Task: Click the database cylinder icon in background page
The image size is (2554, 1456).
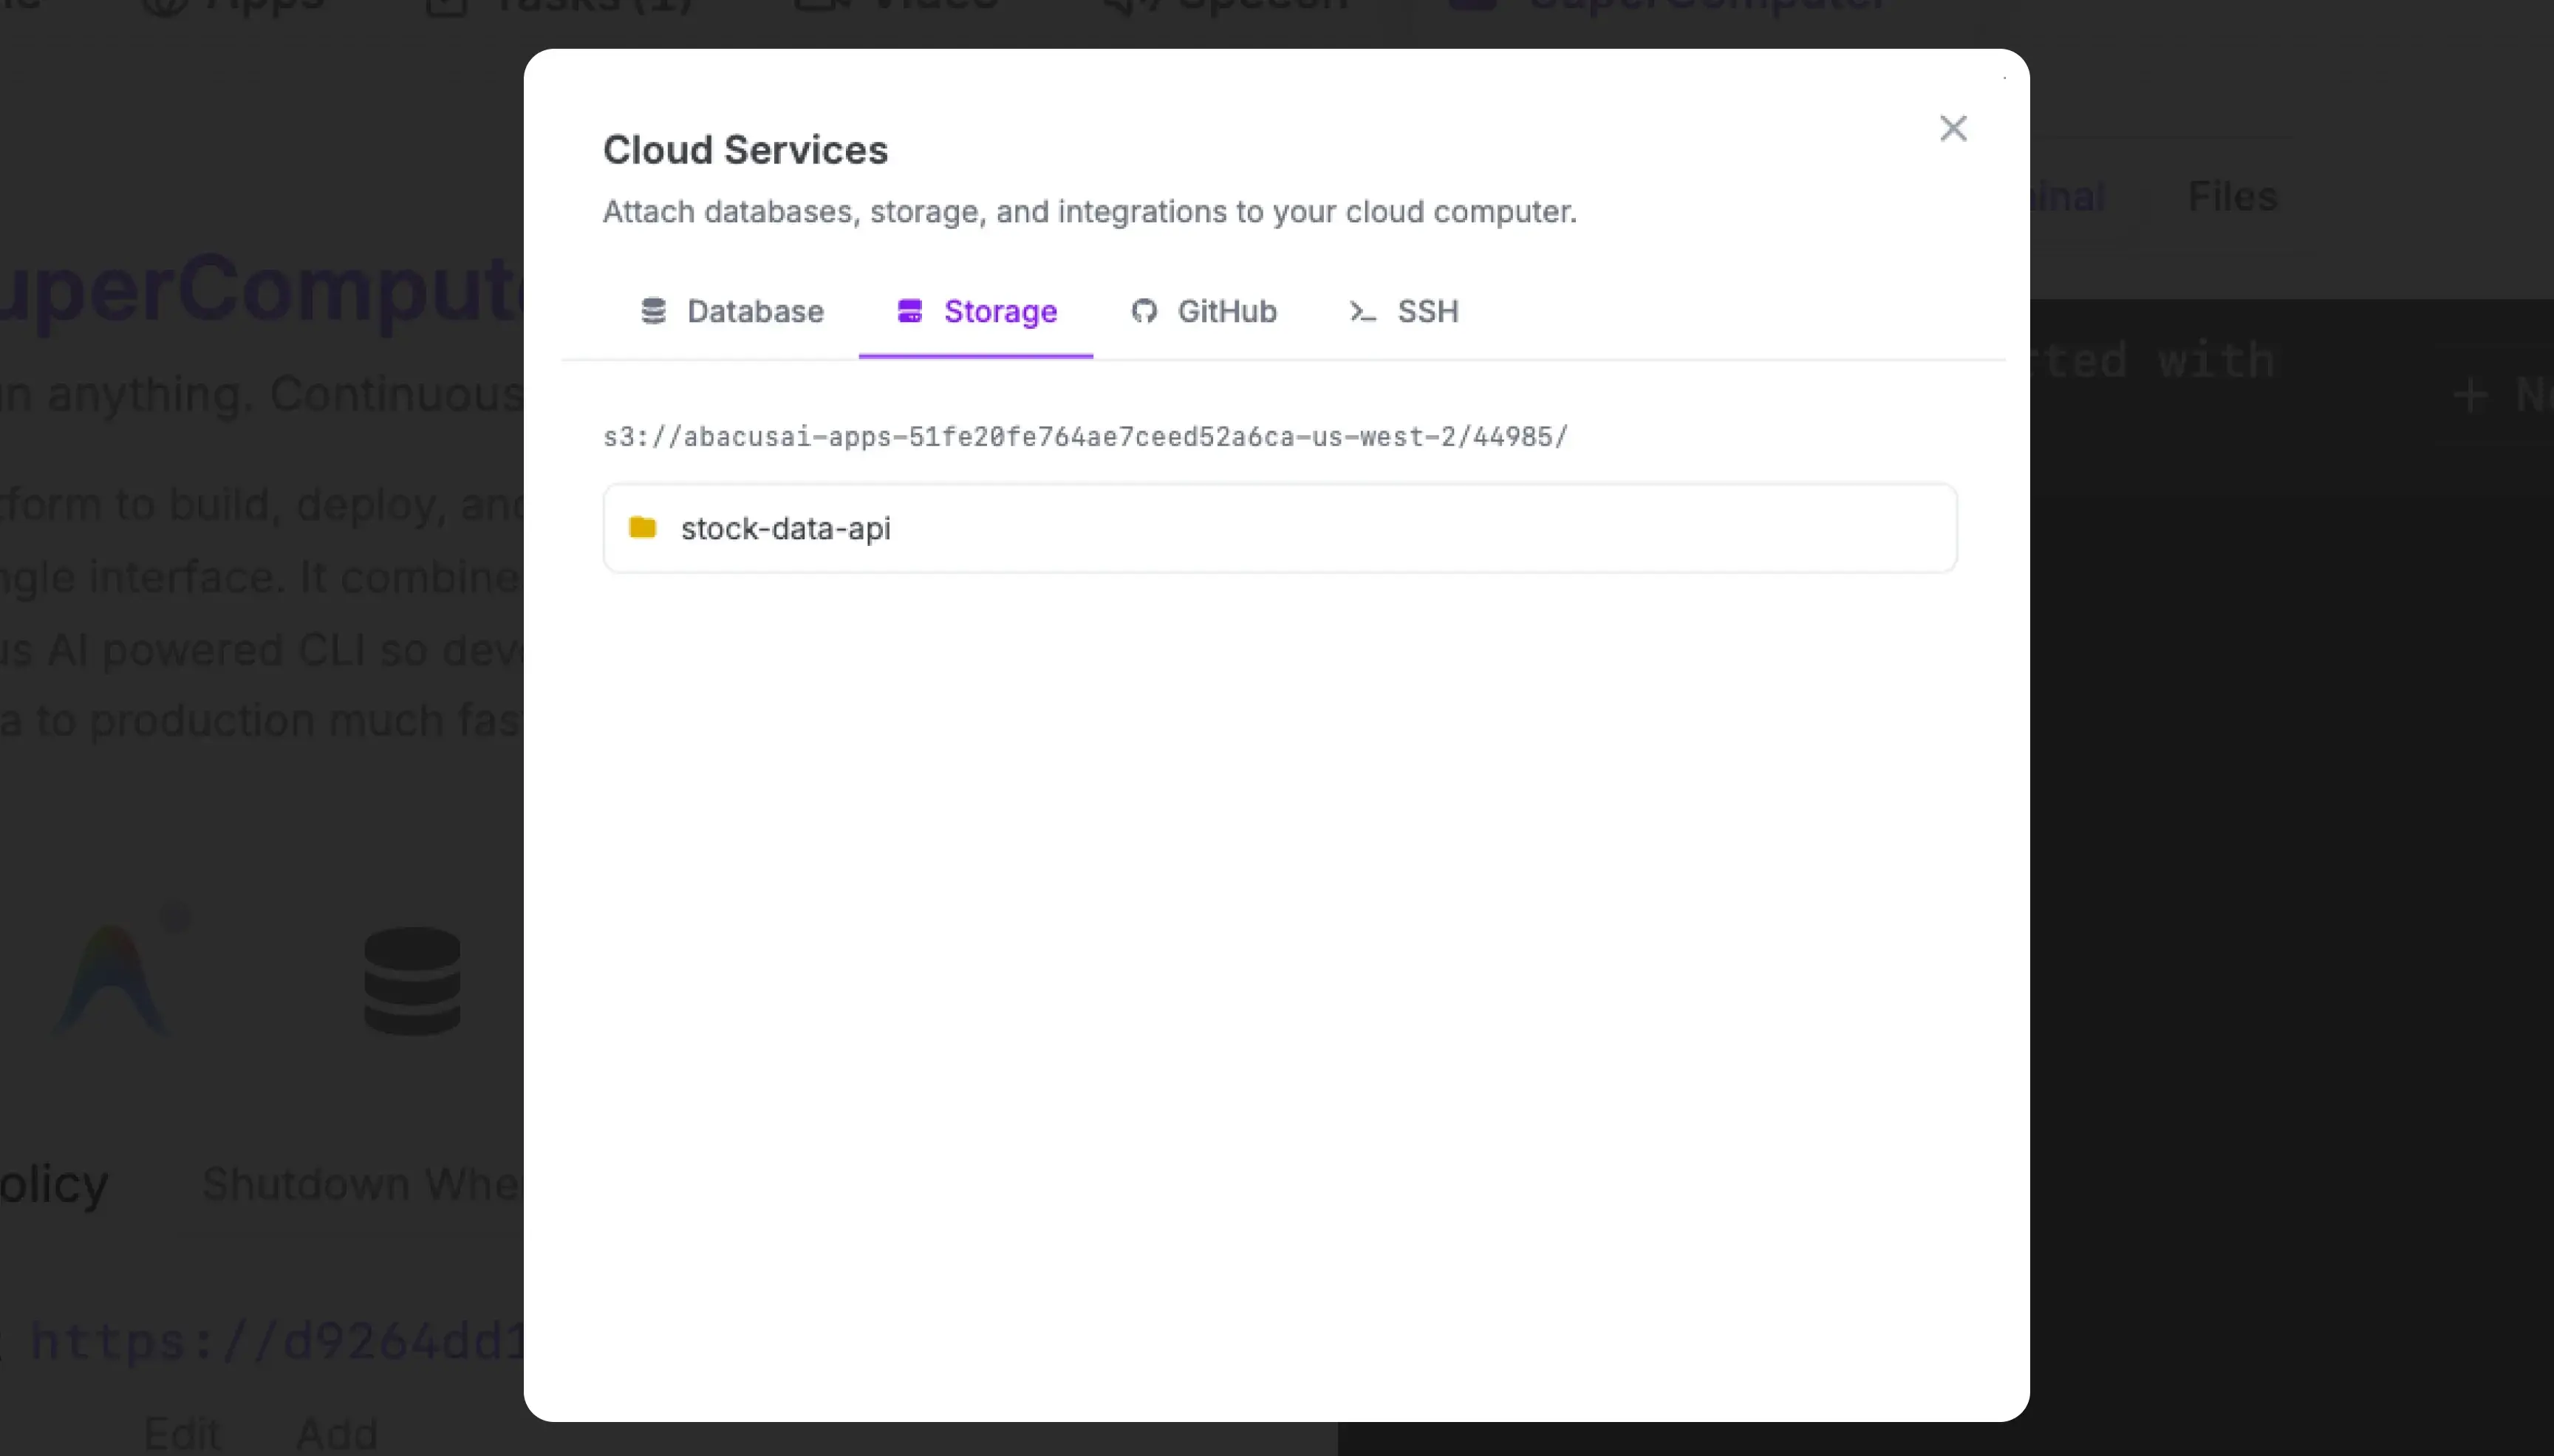Action: (x=412, y=981)
